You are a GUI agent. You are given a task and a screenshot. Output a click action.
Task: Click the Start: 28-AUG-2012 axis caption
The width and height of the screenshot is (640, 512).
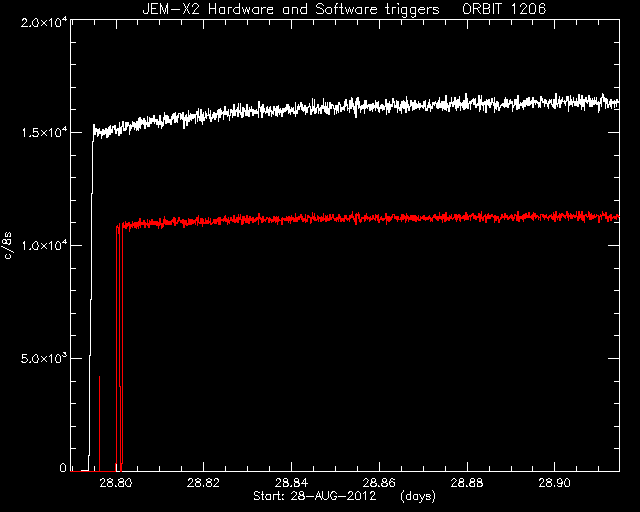pos(314,496)
